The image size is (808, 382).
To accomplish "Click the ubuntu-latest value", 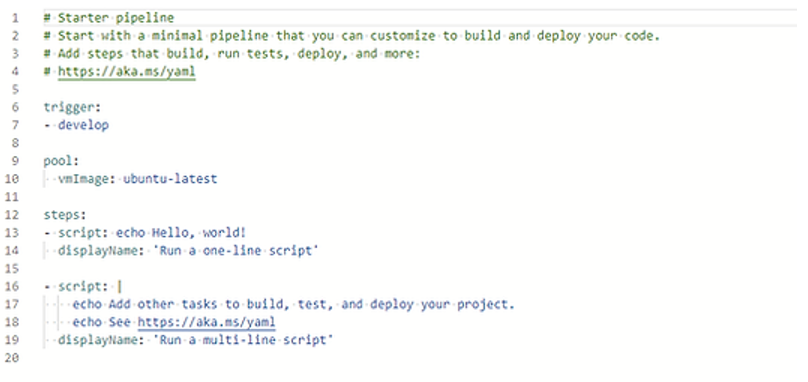I will click(170, 179).
